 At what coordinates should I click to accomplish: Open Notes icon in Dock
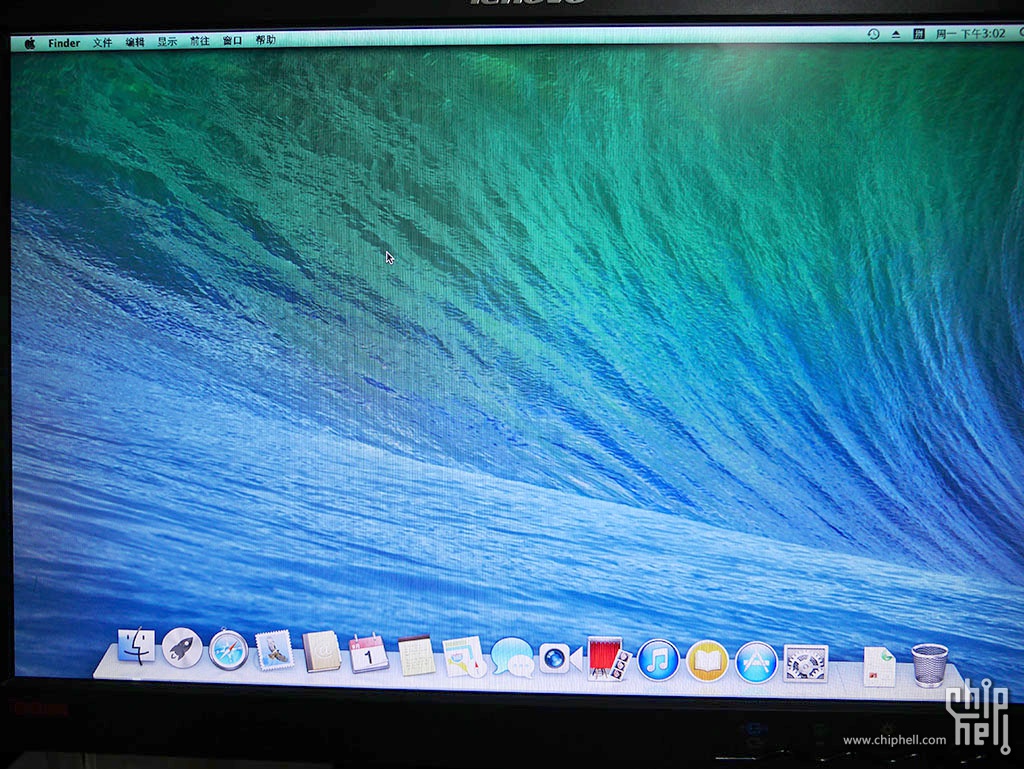click(x=416, y=655)
